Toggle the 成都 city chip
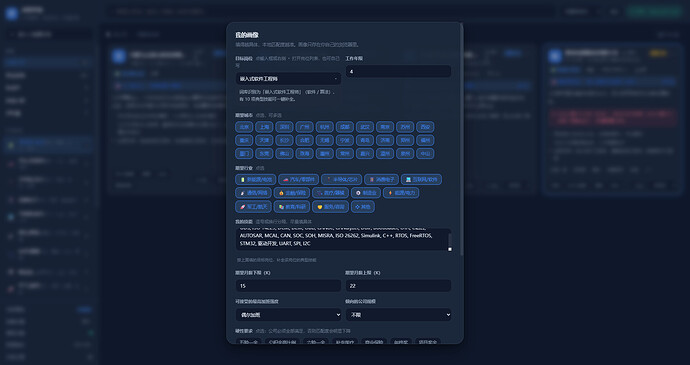 coord(345,127)
